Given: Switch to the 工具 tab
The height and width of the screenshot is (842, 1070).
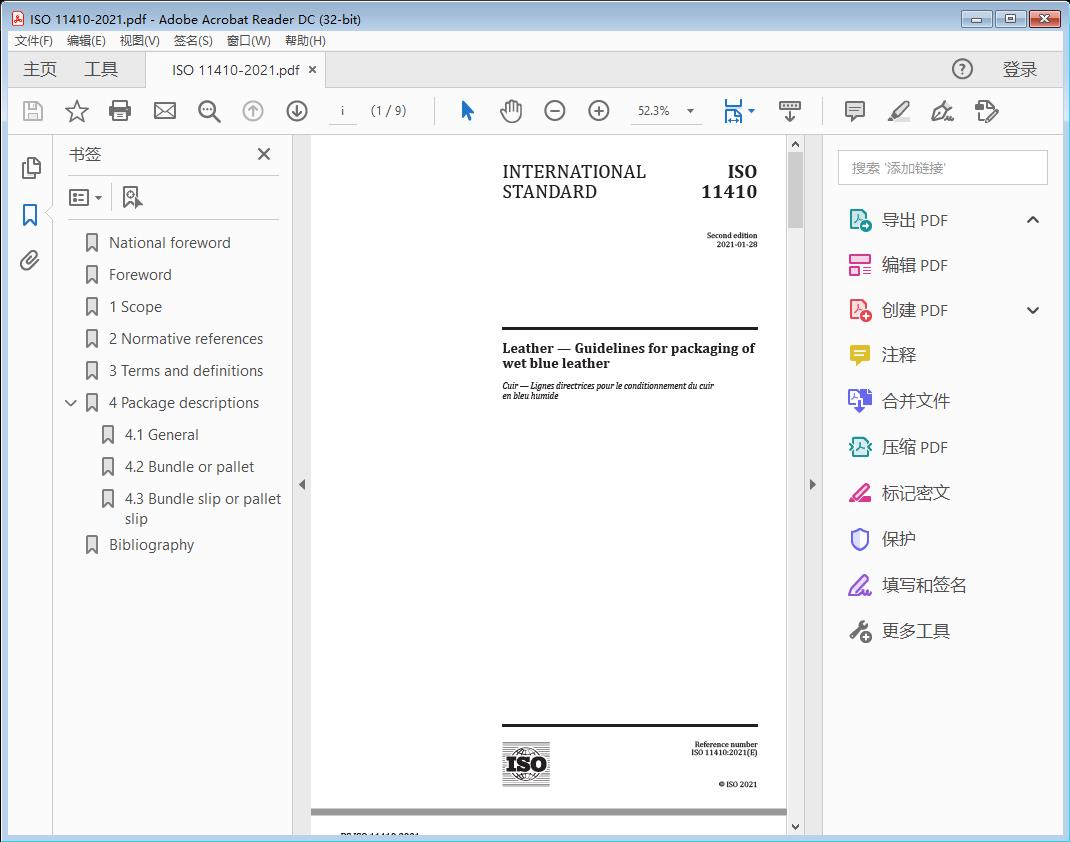Looking at the screenshot, I should click(101, 69).
